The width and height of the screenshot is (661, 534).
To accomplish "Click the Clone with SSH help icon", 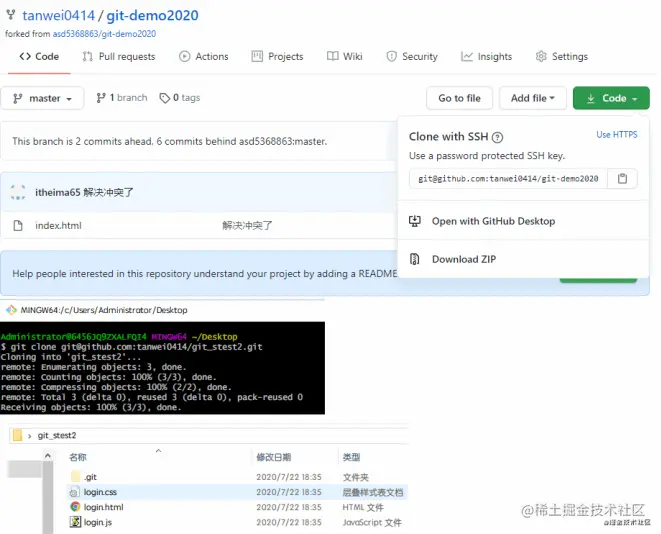I will pyautogui.click(x=497, y=137).
